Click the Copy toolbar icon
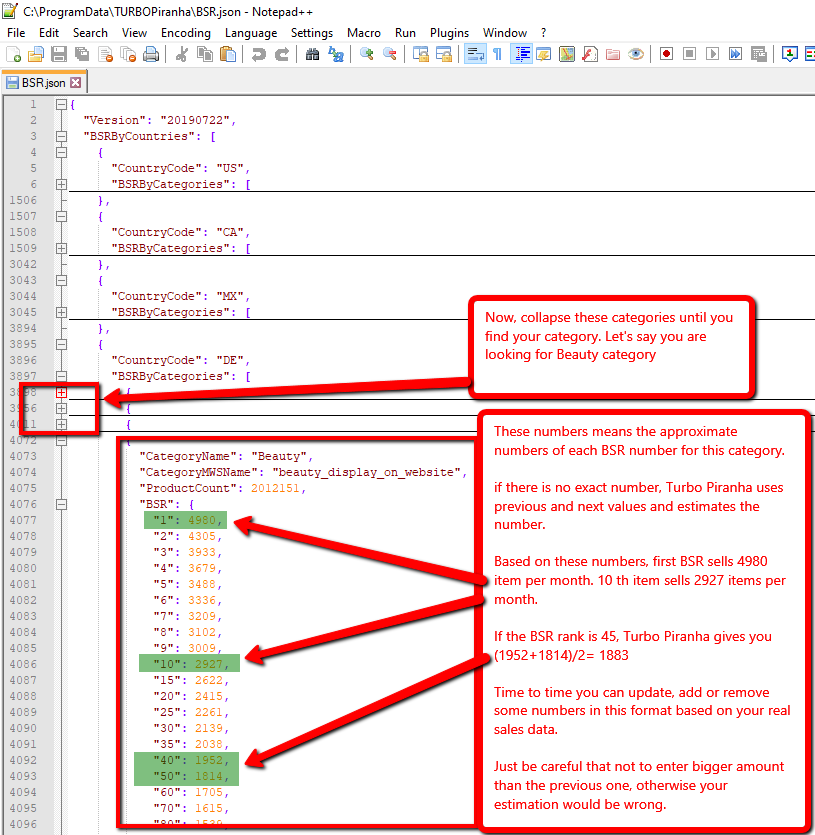Screen dimensions: 815x835 point(205,54)
